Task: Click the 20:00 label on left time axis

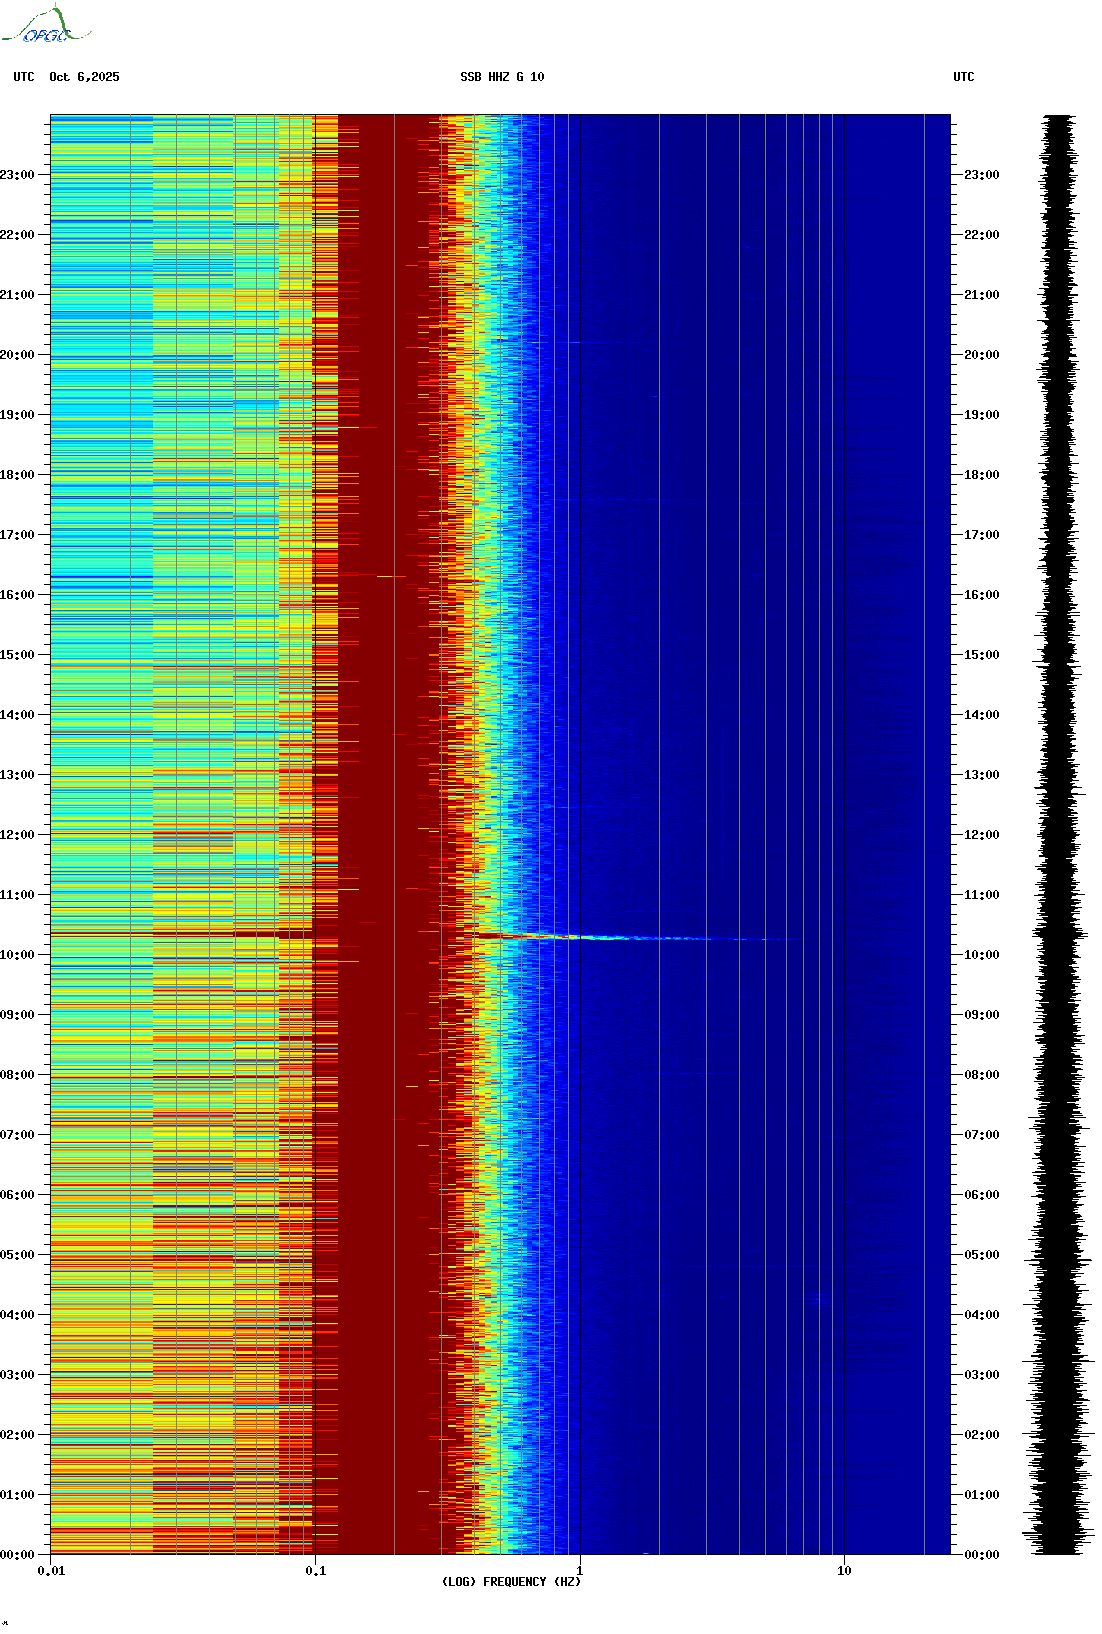Action: coord(17,355)
